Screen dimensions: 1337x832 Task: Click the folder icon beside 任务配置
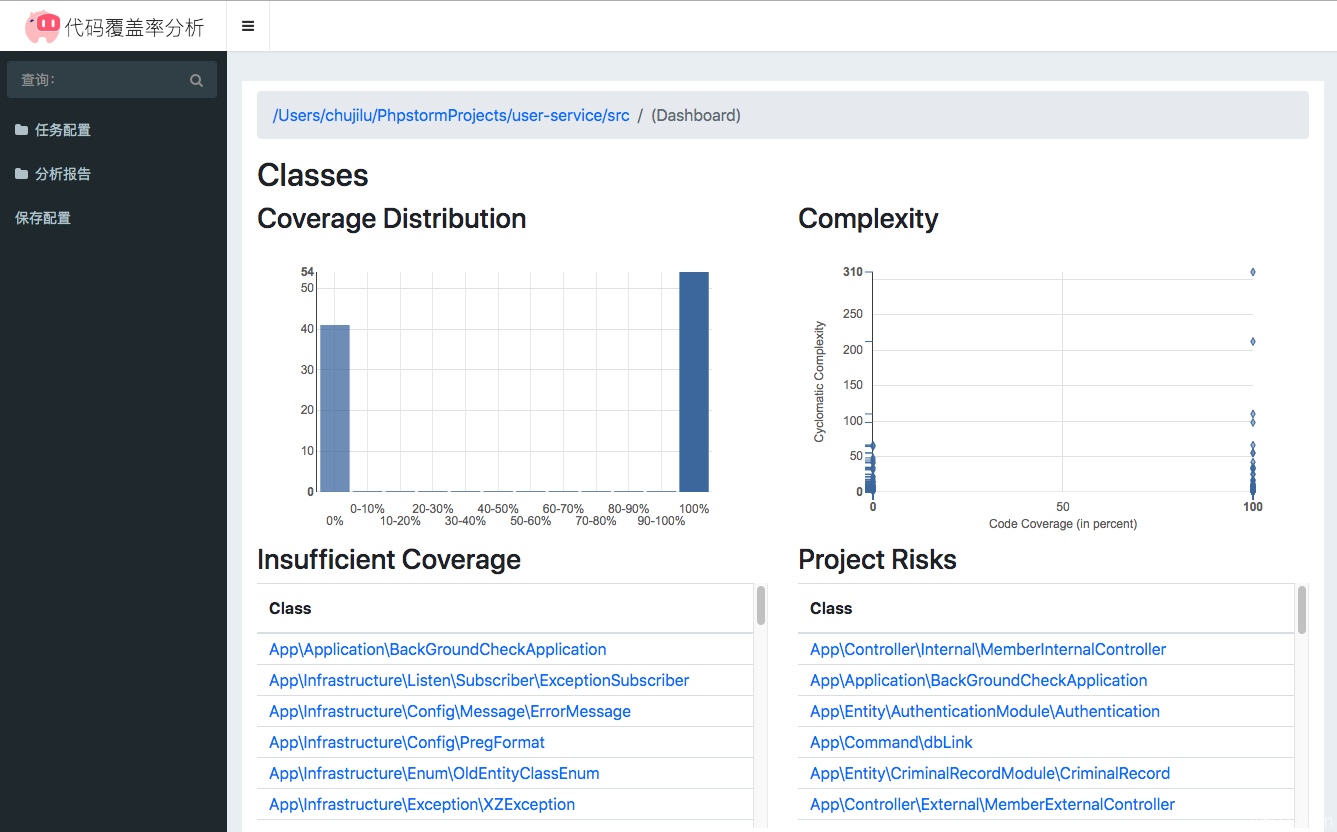coord(21,130)
